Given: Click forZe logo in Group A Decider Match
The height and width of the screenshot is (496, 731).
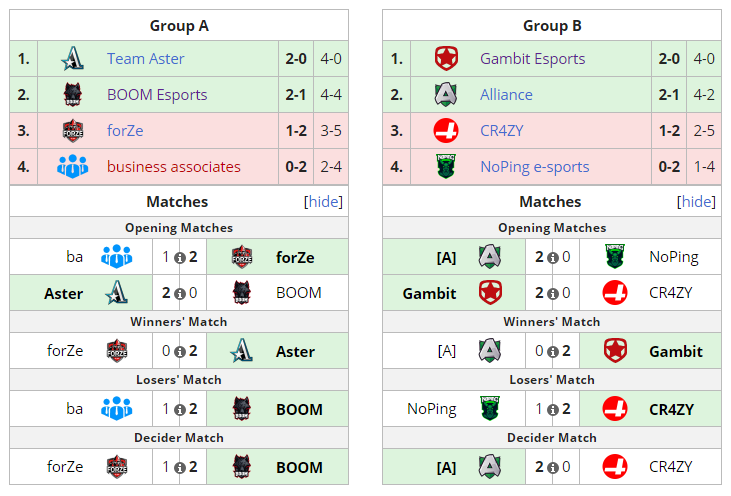Looking at the screenshot, I should coord(116,467).
